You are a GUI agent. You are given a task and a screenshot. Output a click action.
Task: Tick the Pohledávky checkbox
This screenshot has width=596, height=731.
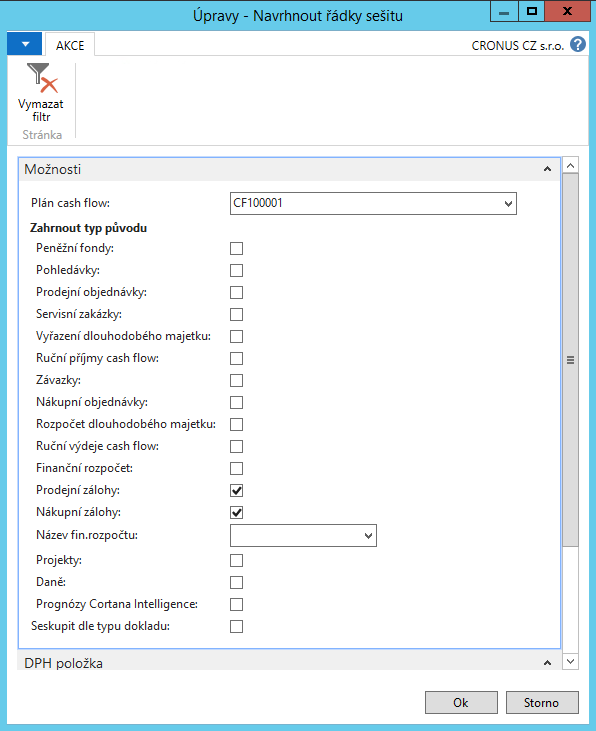tap(236, 270)
